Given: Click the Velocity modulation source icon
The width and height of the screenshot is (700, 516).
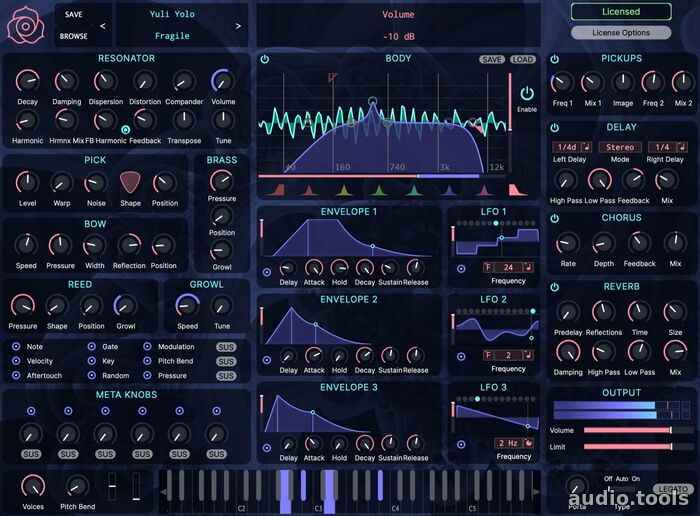Looking at the screenshot, I should coord(16,361).
